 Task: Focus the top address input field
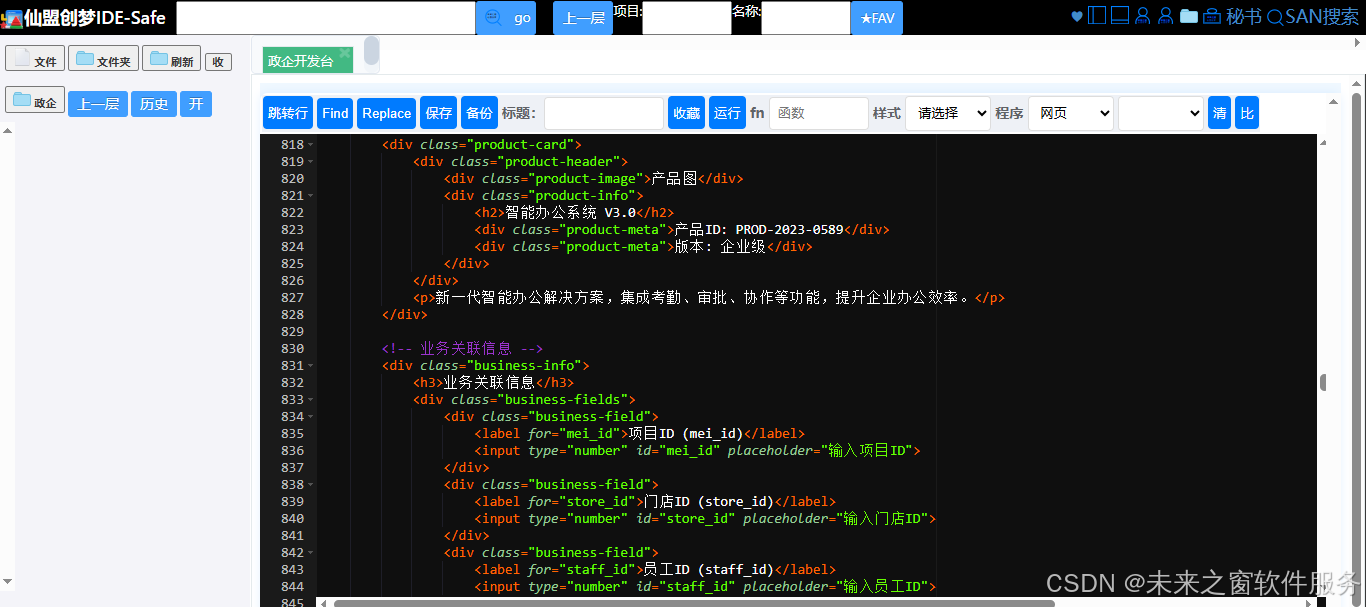coord(326,18)
